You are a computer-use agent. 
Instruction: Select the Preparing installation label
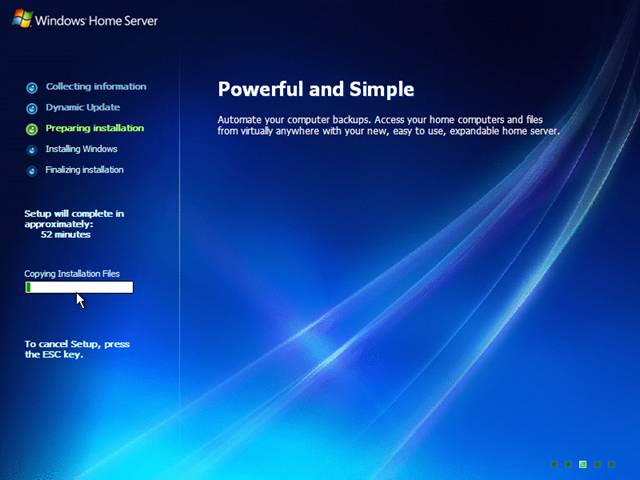pos(95,128)
